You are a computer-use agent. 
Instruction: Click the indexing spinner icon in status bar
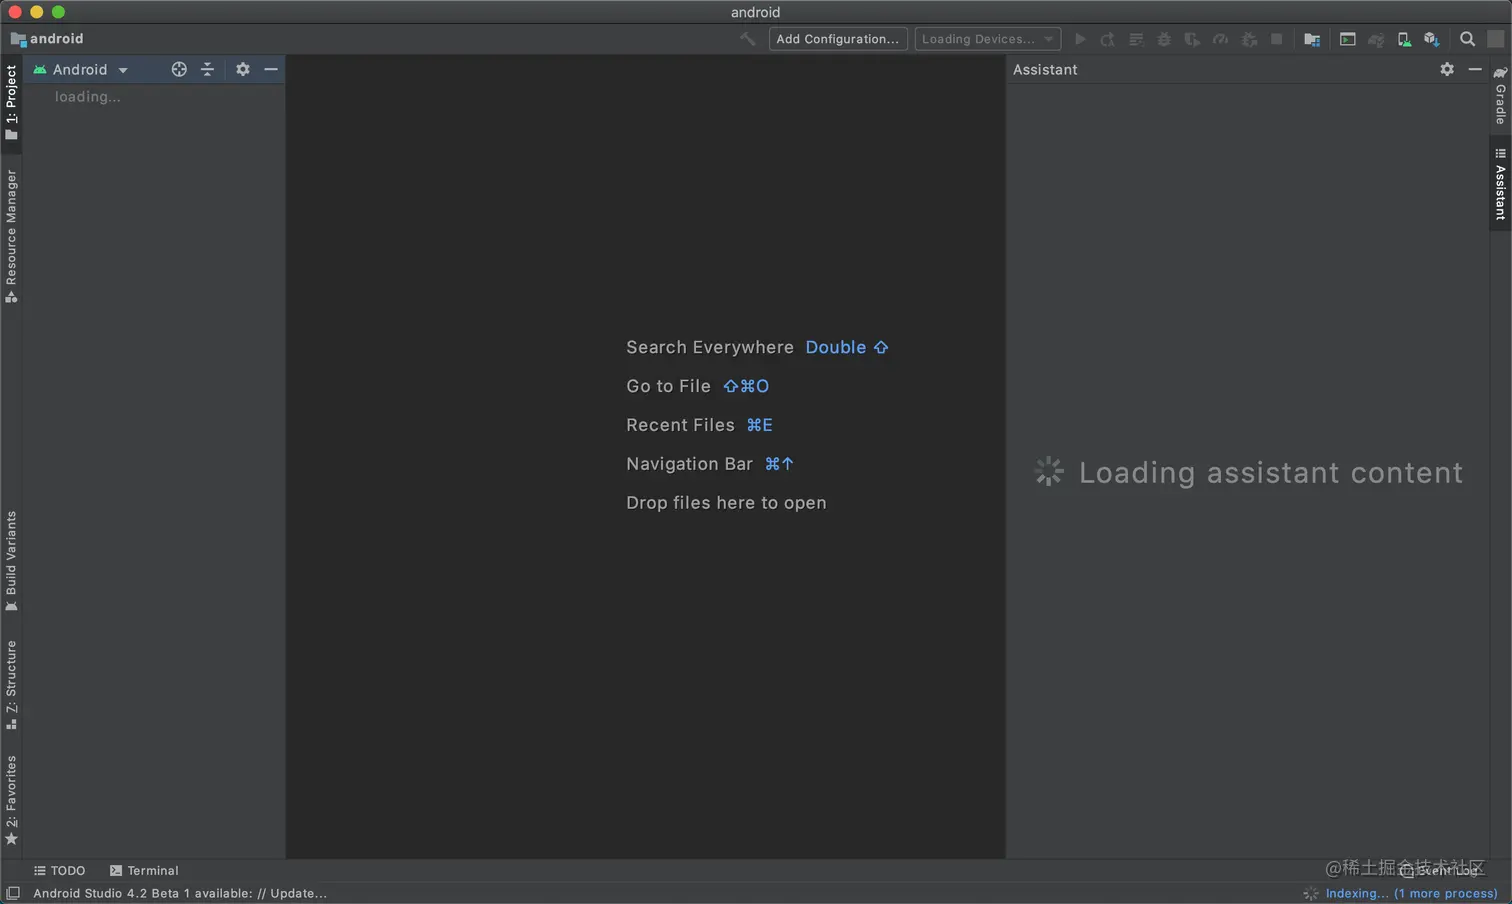click(1311, 893)
